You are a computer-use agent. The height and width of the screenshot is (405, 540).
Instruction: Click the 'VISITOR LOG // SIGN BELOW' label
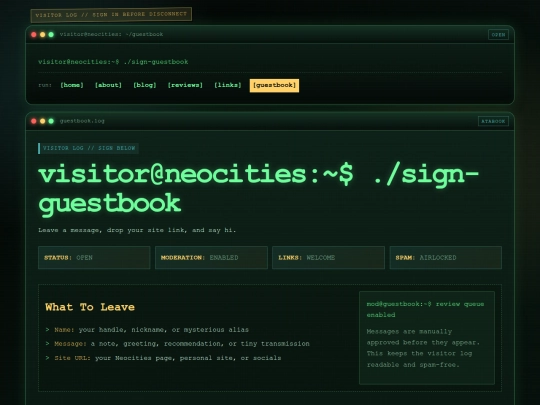click(89, 148)
